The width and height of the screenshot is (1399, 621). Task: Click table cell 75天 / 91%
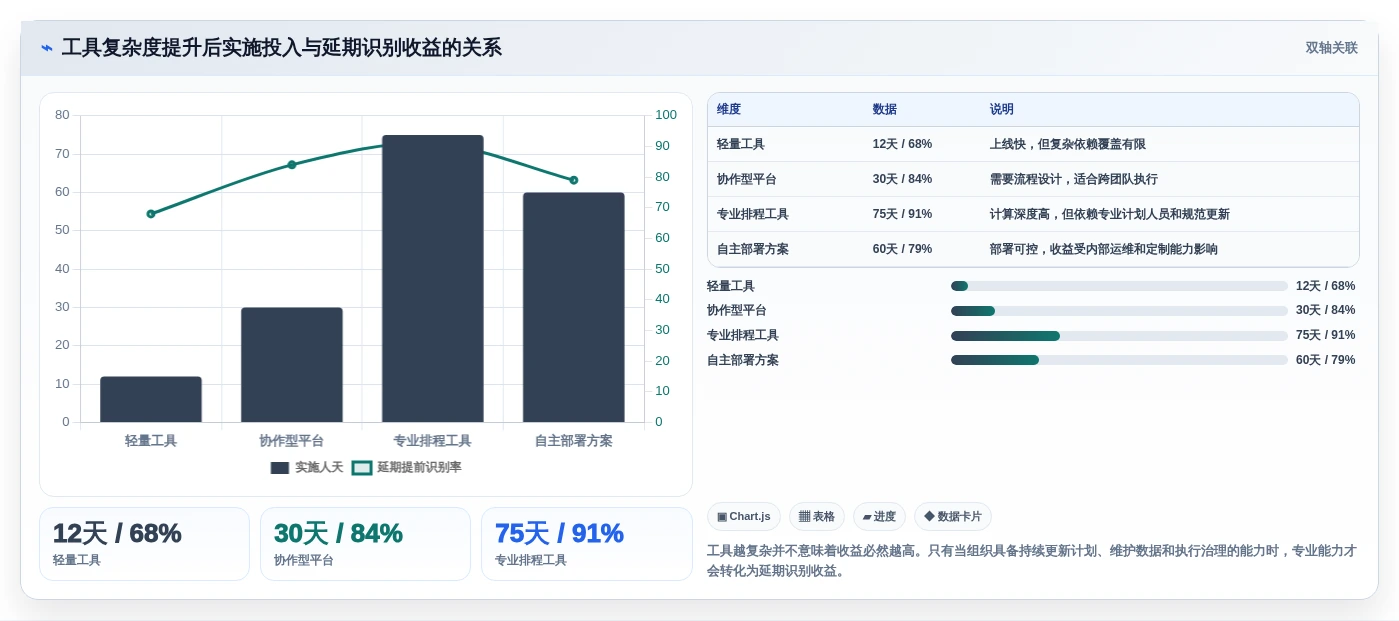click(x=902, y=215)
